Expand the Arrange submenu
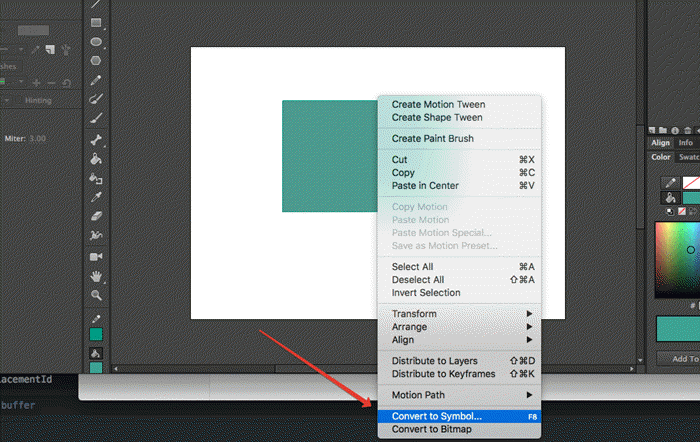 tap(409, 327)
